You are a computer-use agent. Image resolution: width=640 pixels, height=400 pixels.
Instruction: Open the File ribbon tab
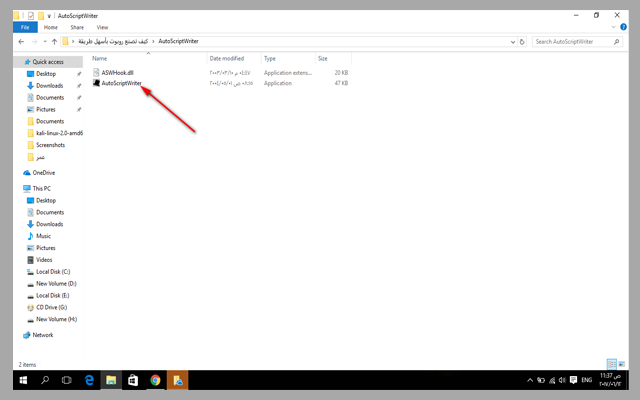coord(25,27)
